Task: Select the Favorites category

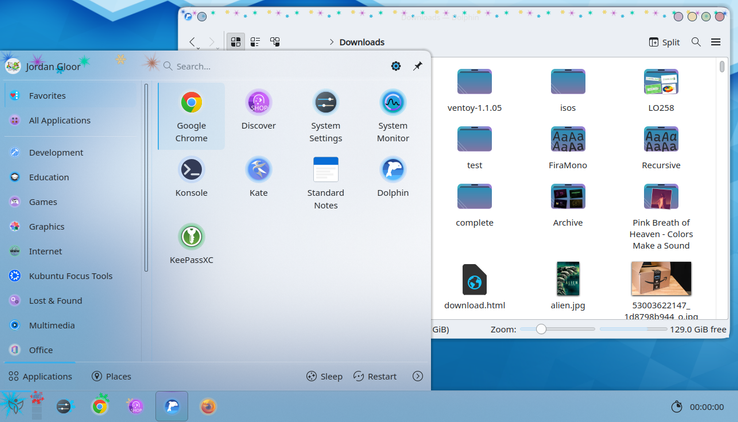Action: (x=71, y=96)
